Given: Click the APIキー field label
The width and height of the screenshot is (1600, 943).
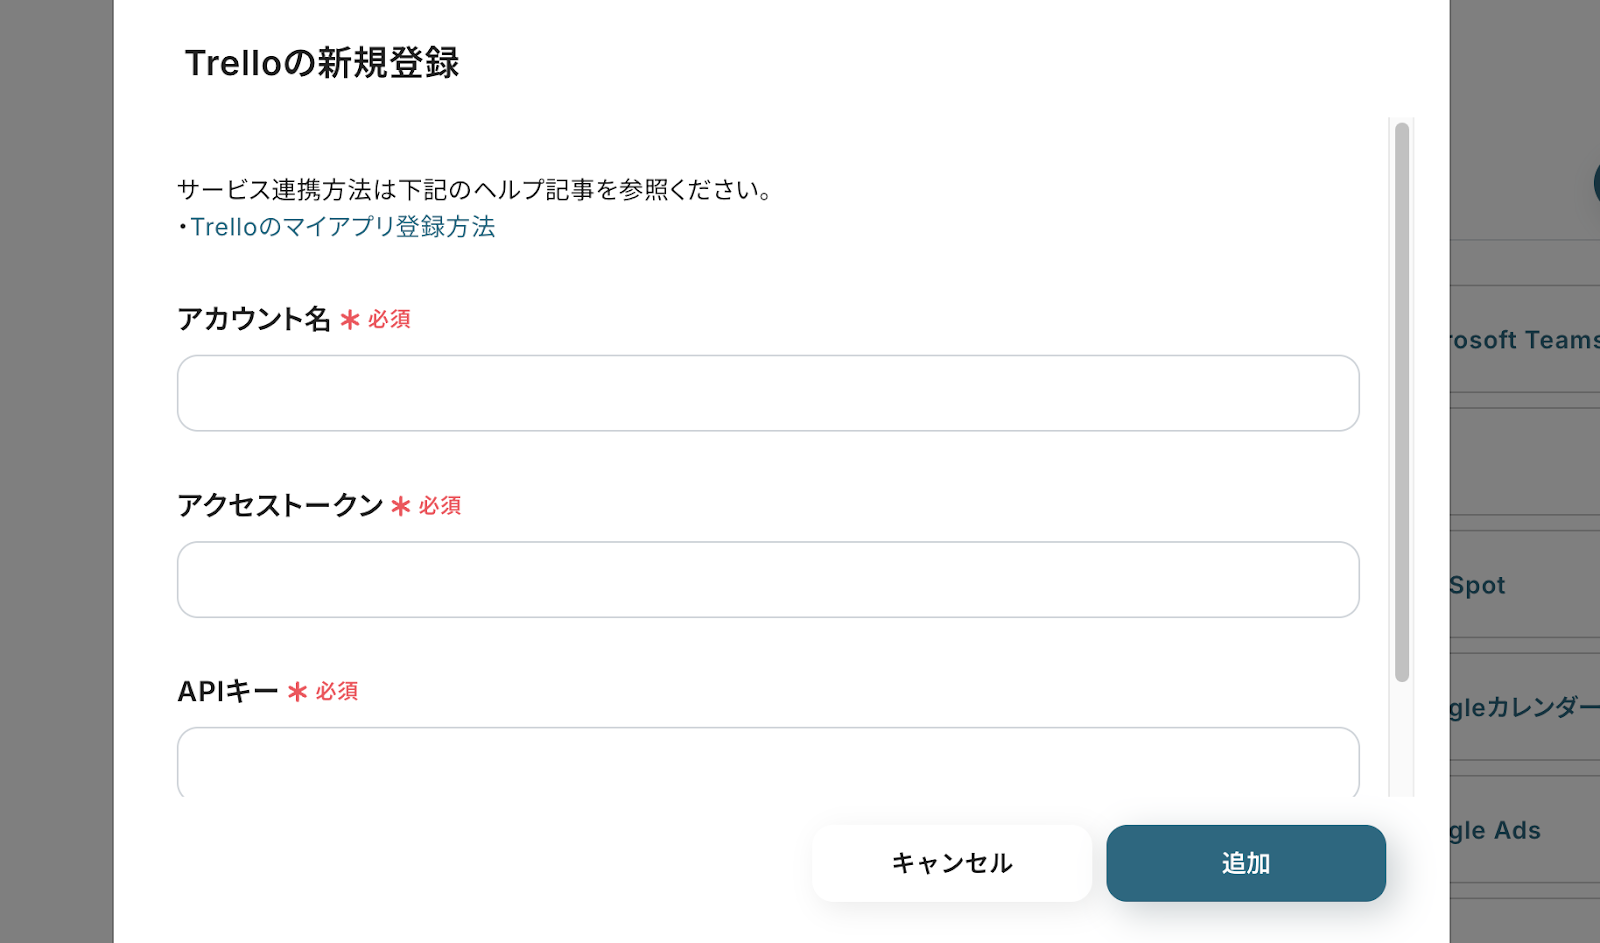Looking at the screenshot, I should [x=228, y=691].
